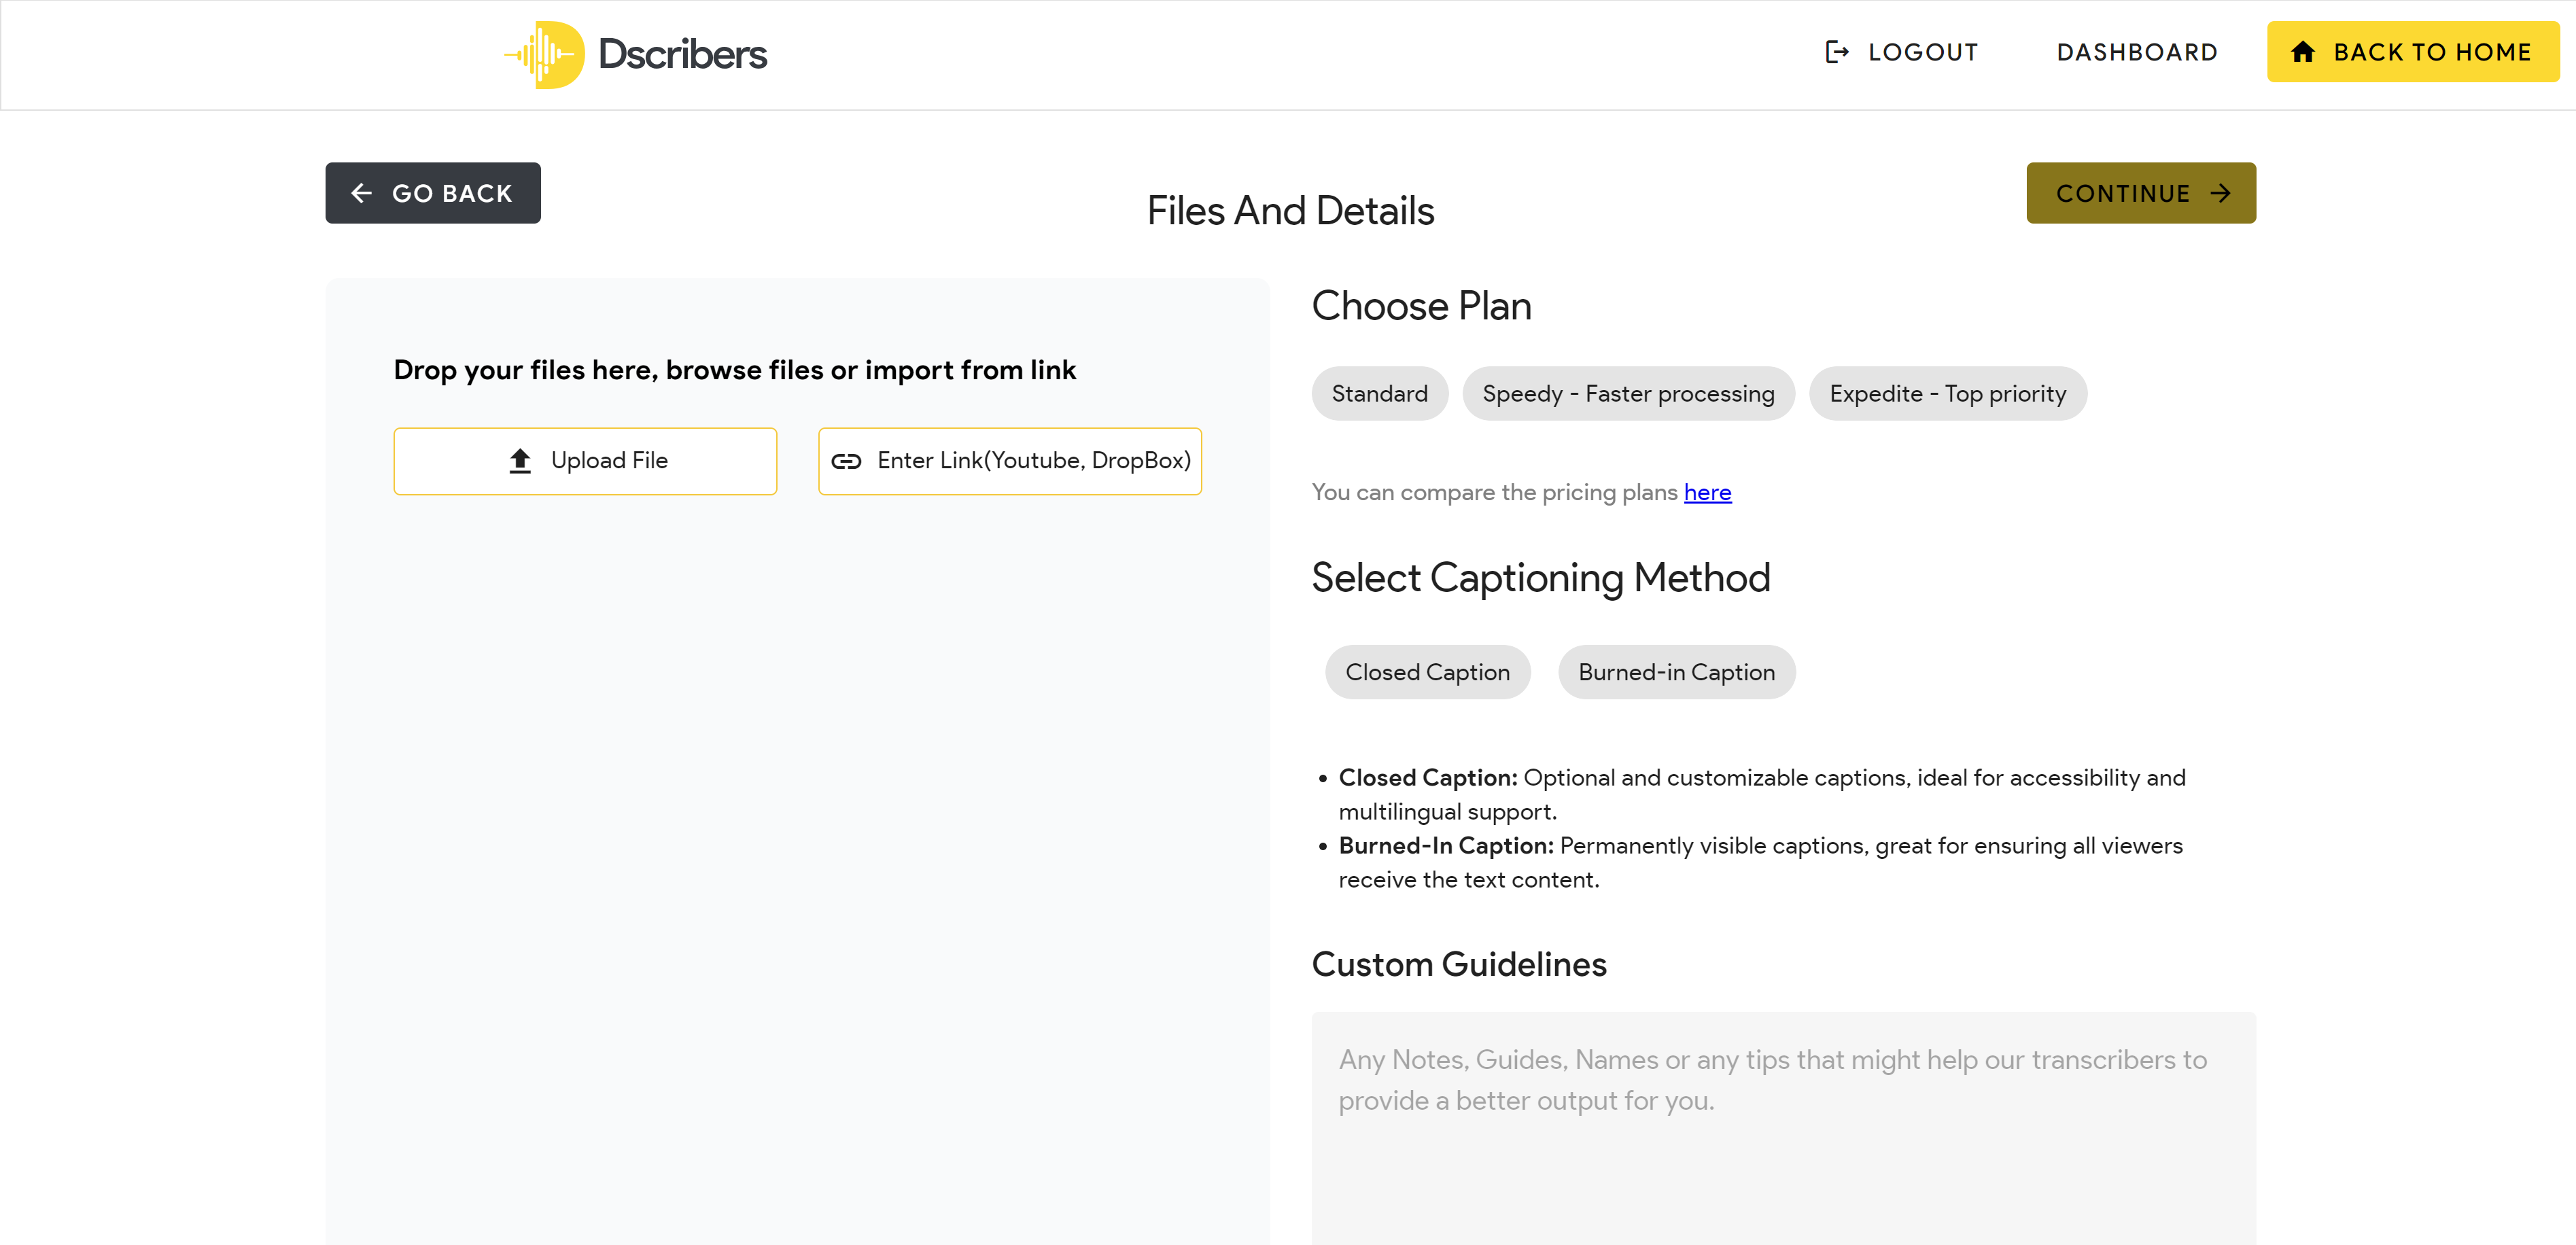
Task: Click the upload arrow icon
Action: click(520, 461)
